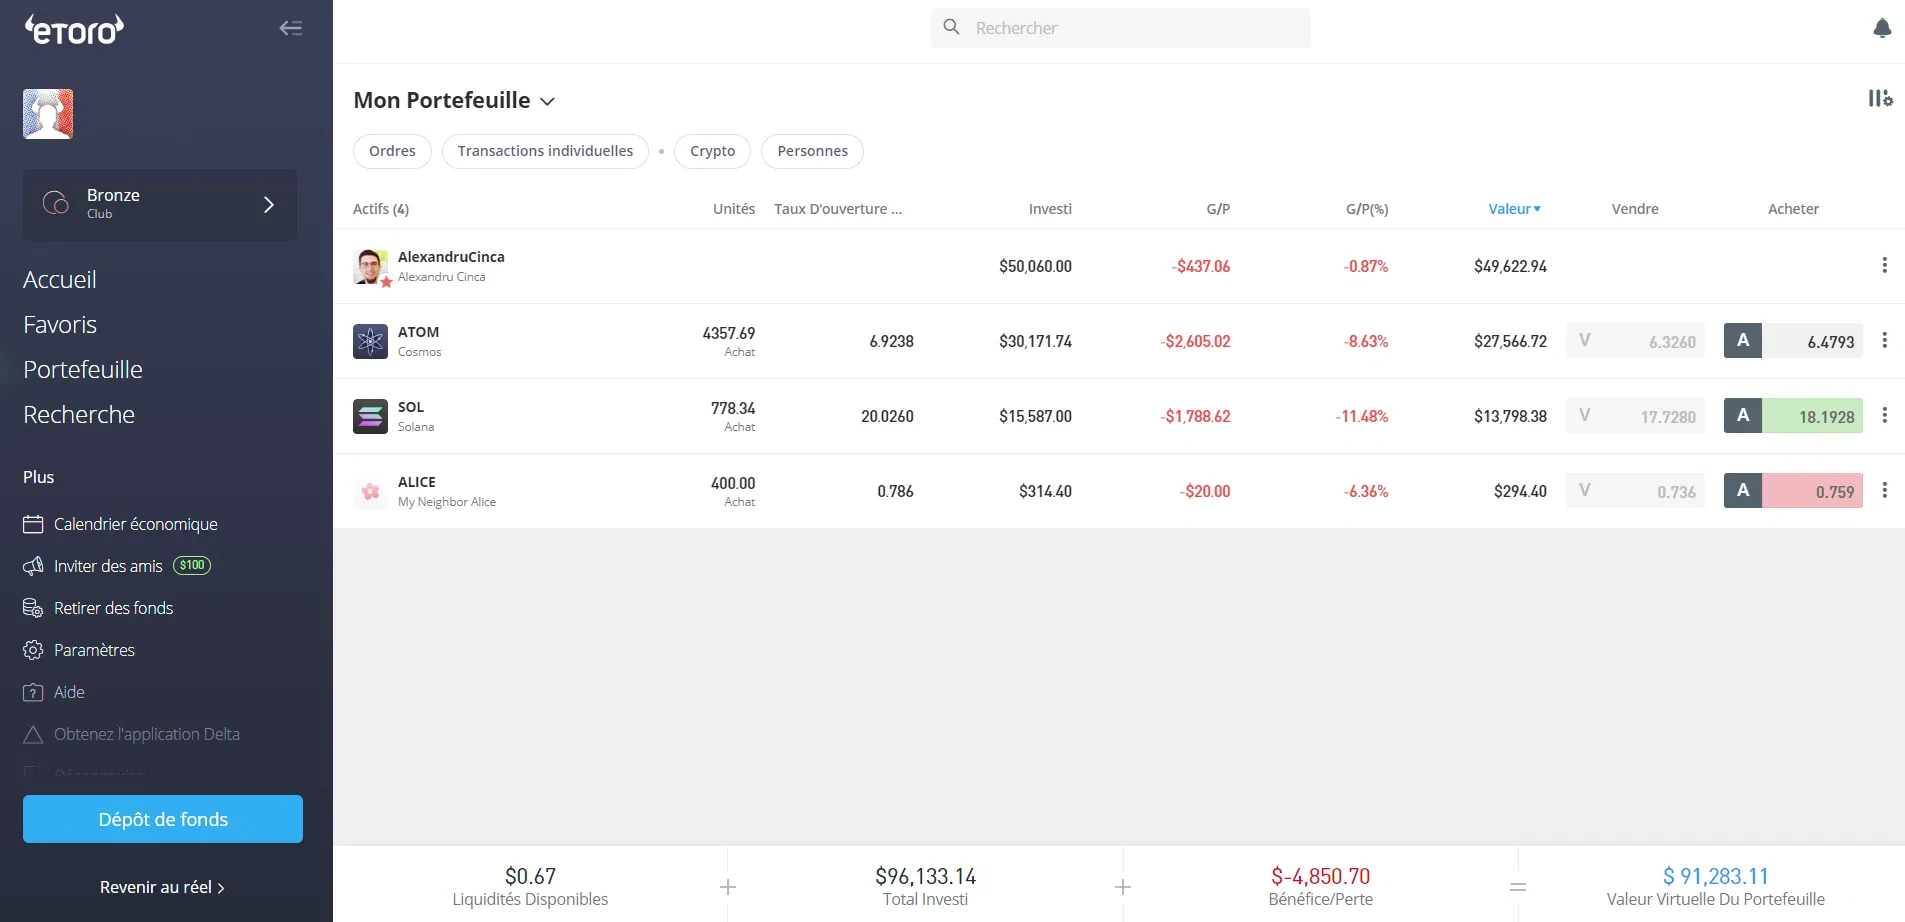Select the Ordres tab

click(392, 151)
